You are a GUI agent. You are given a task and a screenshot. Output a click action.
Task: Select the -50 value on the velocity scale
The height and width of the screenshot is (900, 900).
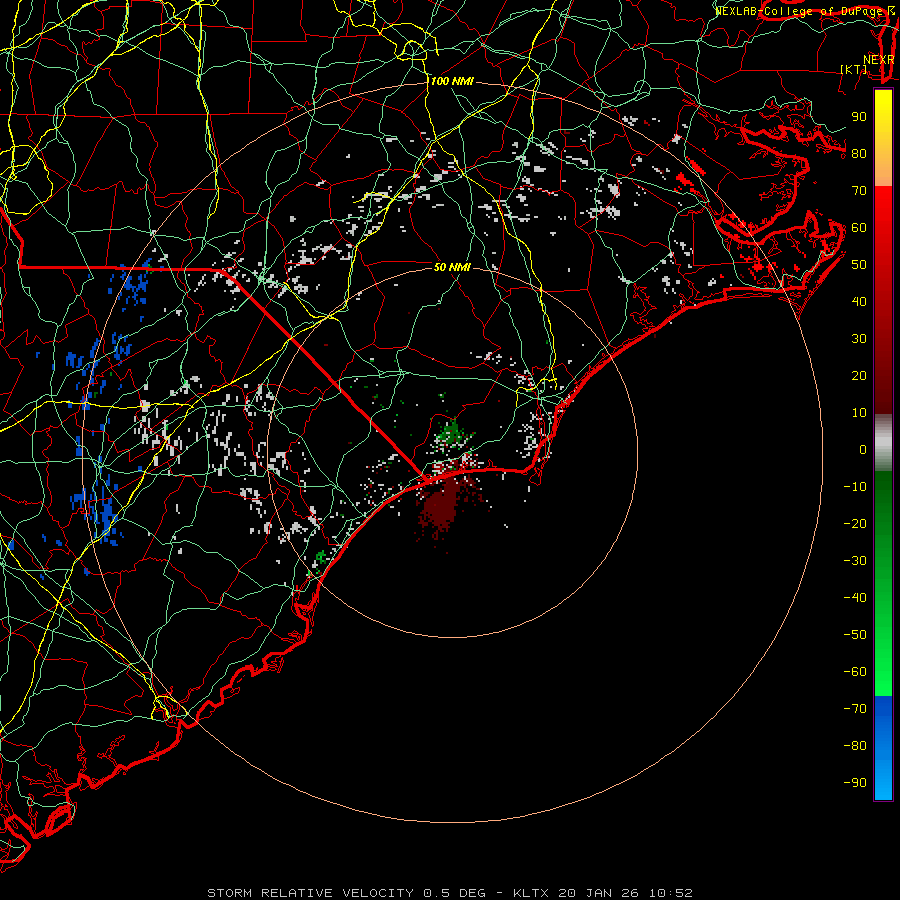point(855,635)
